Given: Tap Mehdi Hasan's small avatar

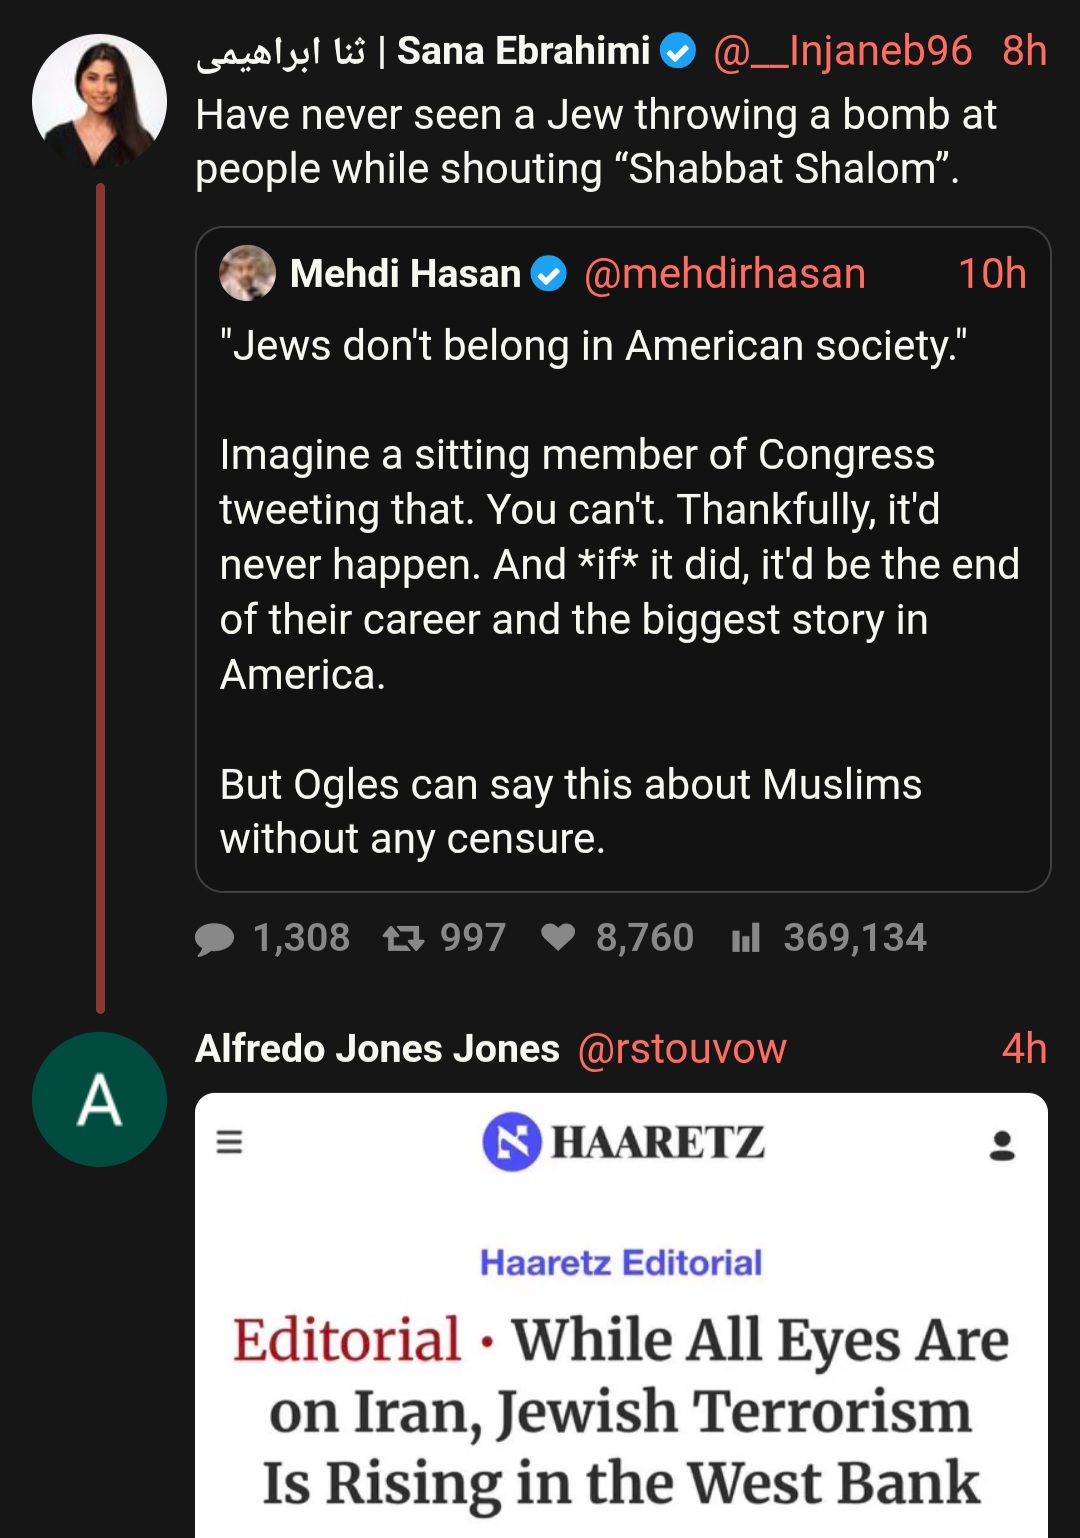Looking at the screenshot, I should click(247, 273).
